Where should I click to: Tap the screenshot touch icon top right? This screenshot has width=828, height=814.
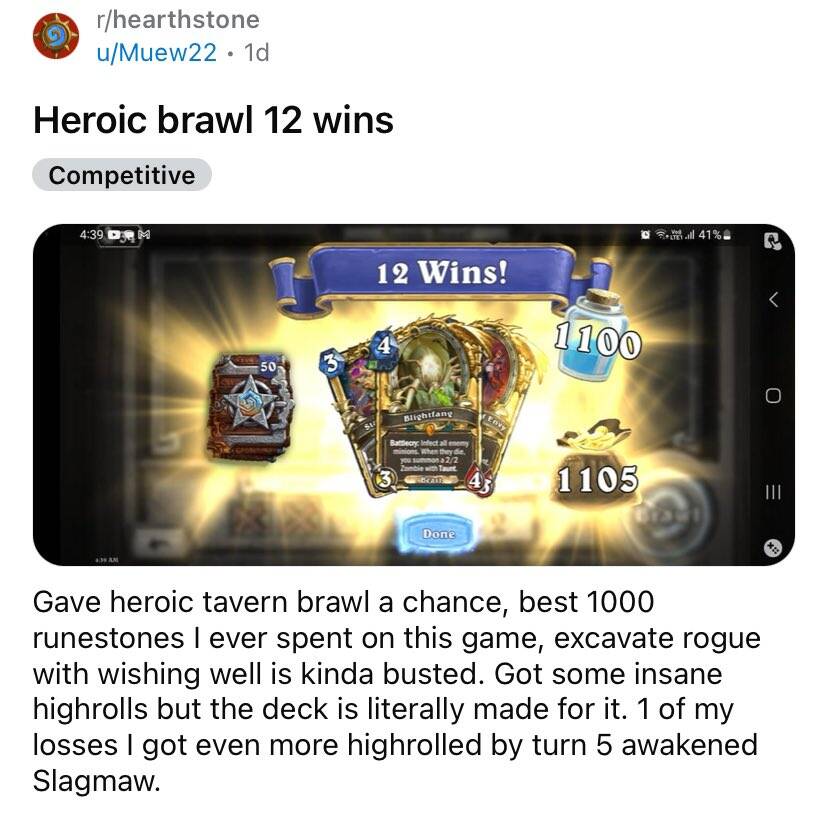click(773, 241)
